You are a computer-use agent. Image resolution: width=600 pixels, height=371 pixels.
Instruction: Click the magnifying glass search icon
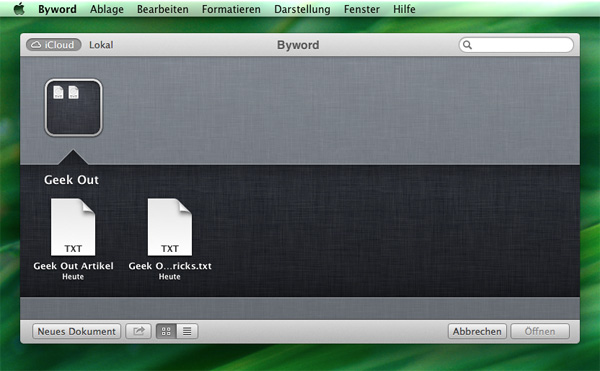[467, 45]
